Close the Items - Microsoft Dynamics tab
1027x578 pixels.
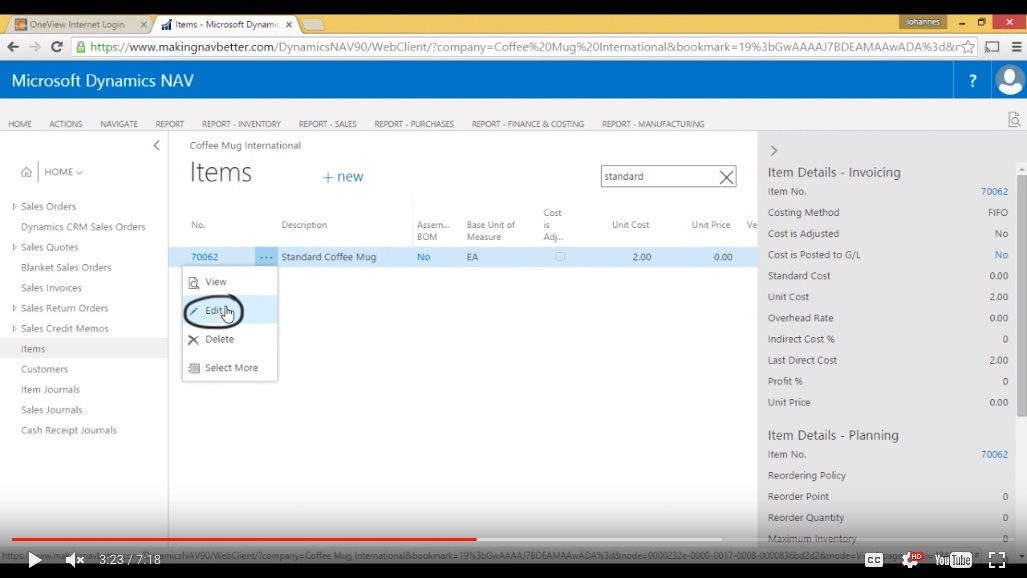point(289,24)
